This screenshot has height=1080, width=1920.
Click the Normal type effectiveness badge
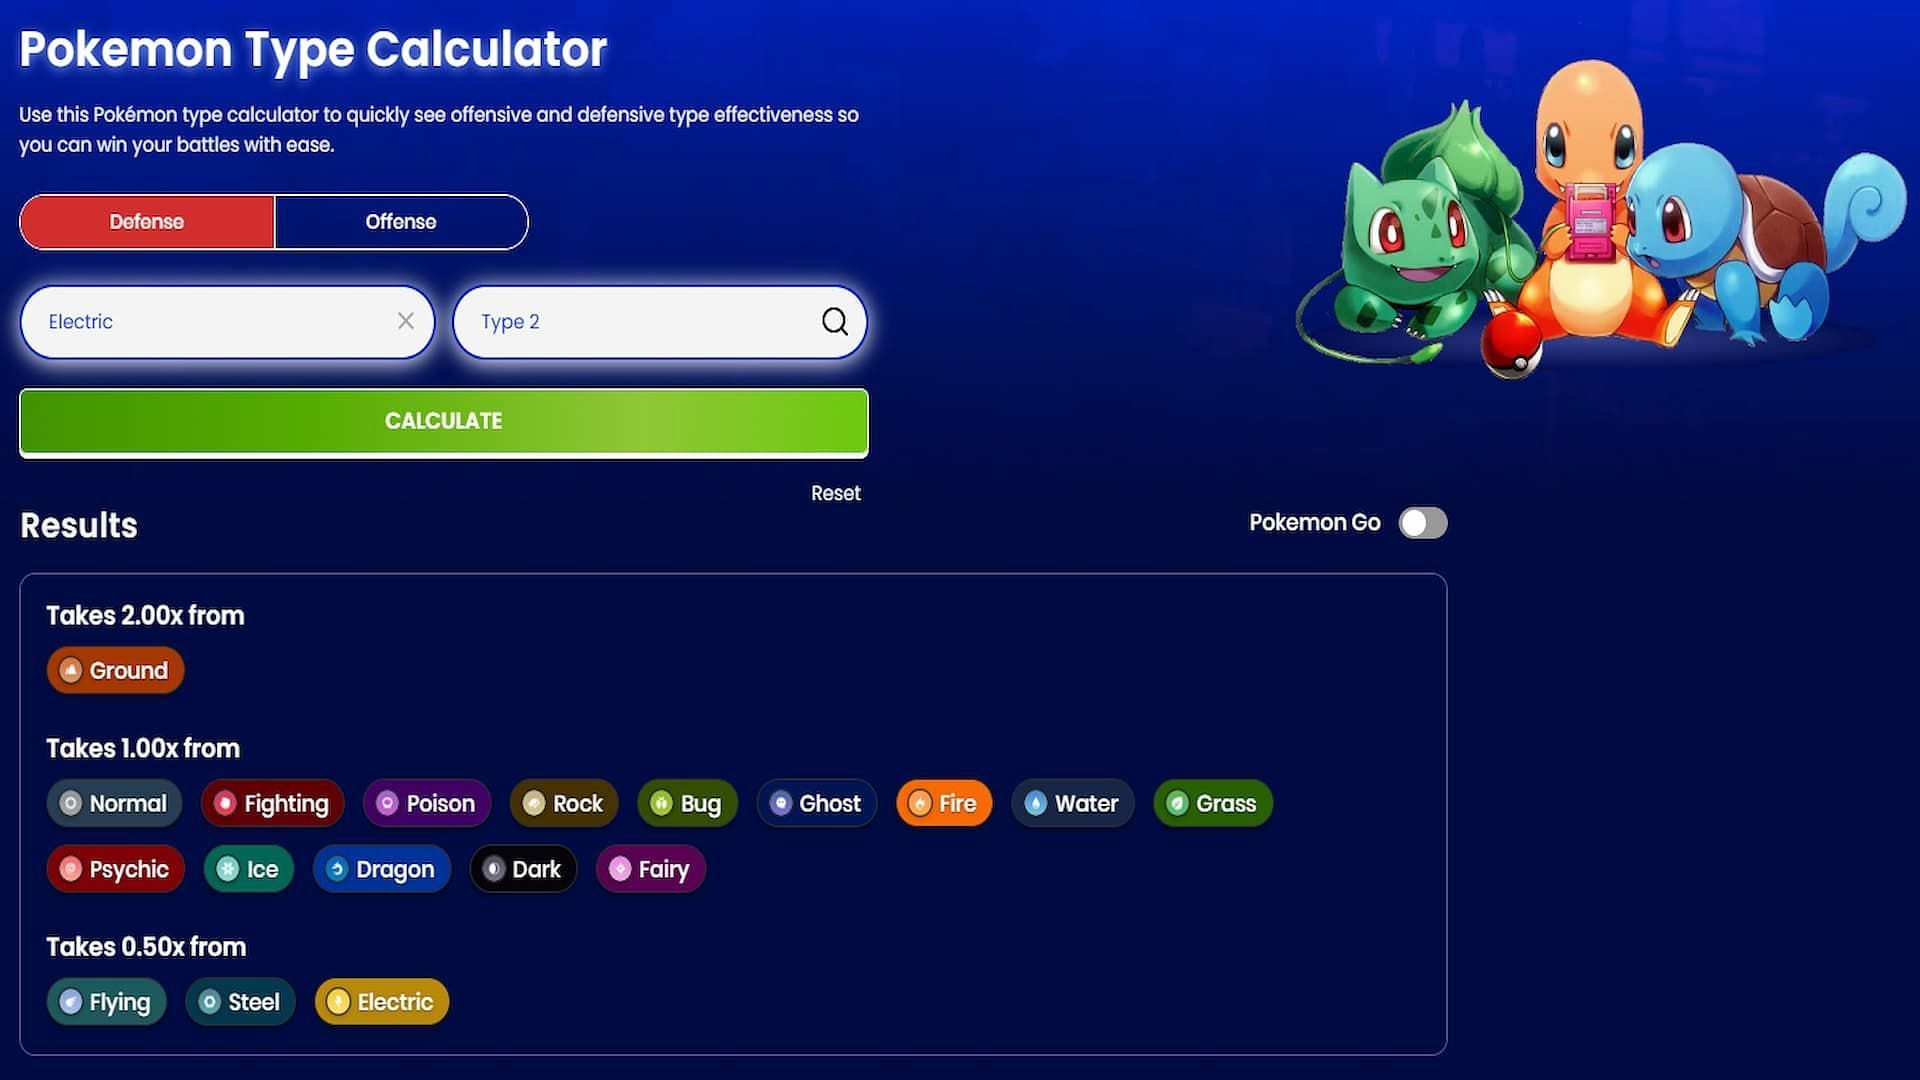pyautogui.click(x=115, y=802)
